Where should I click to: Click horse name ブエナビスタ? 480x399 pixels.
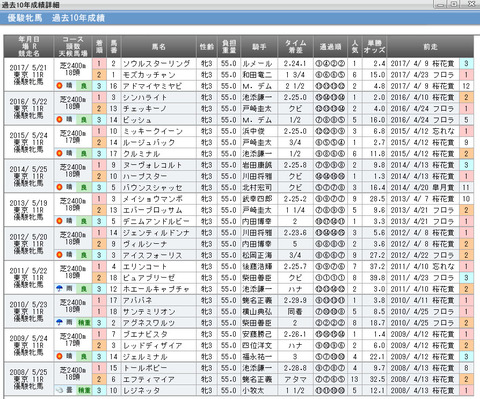pyautogui.click(x=145, y=334)
